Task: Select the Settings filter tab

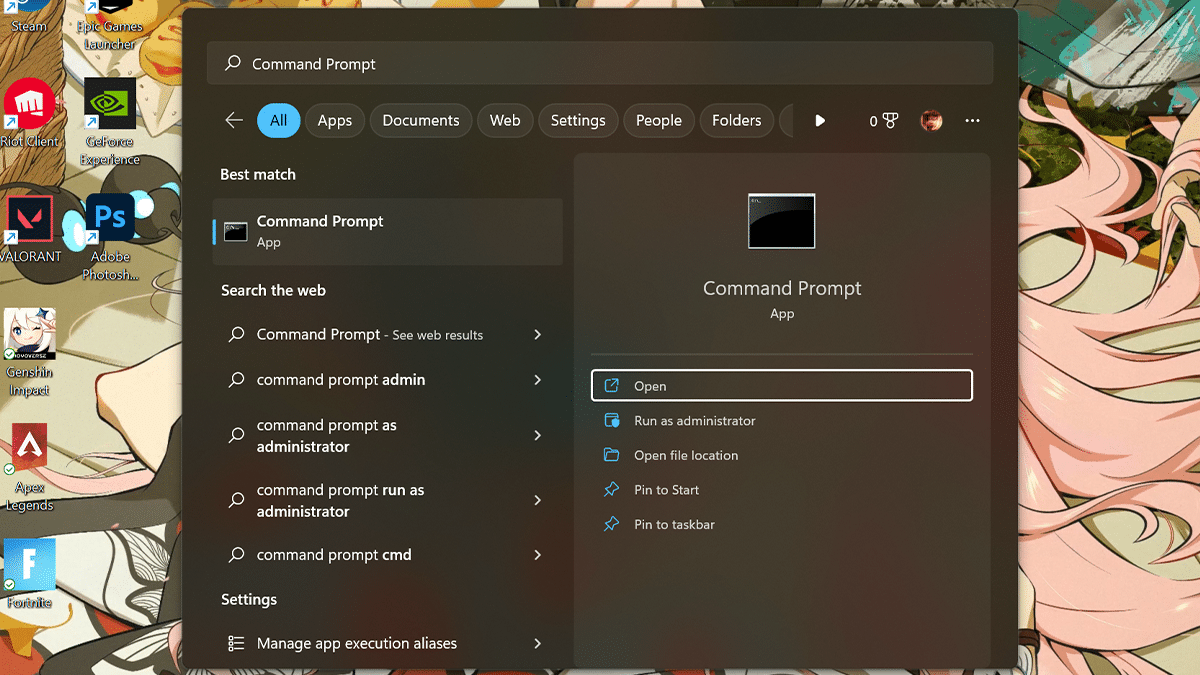Action: (x=578, y=121)
